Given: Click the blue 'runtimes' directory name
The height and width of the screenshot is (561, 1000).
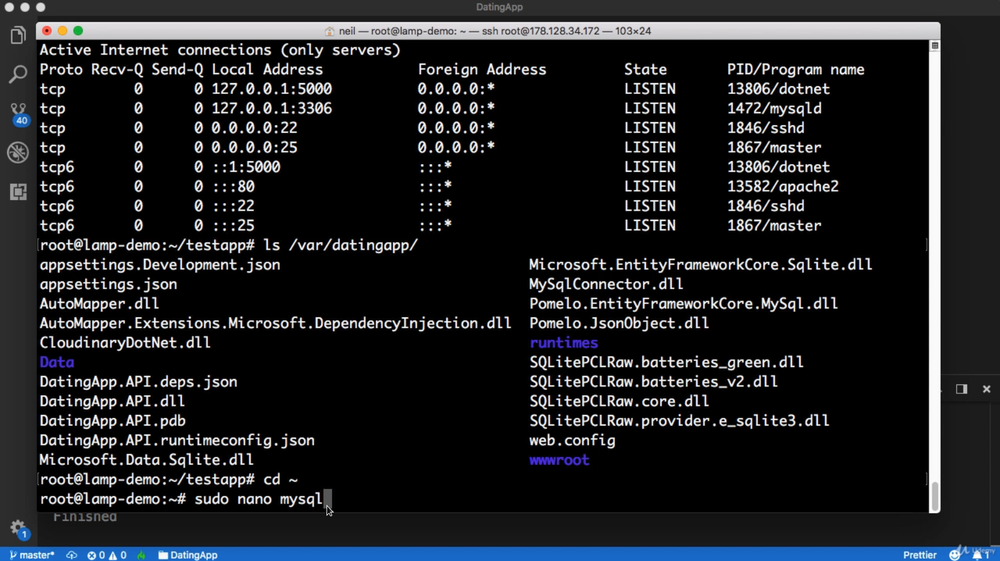Looking at the screenshot, I should [564, 343].
